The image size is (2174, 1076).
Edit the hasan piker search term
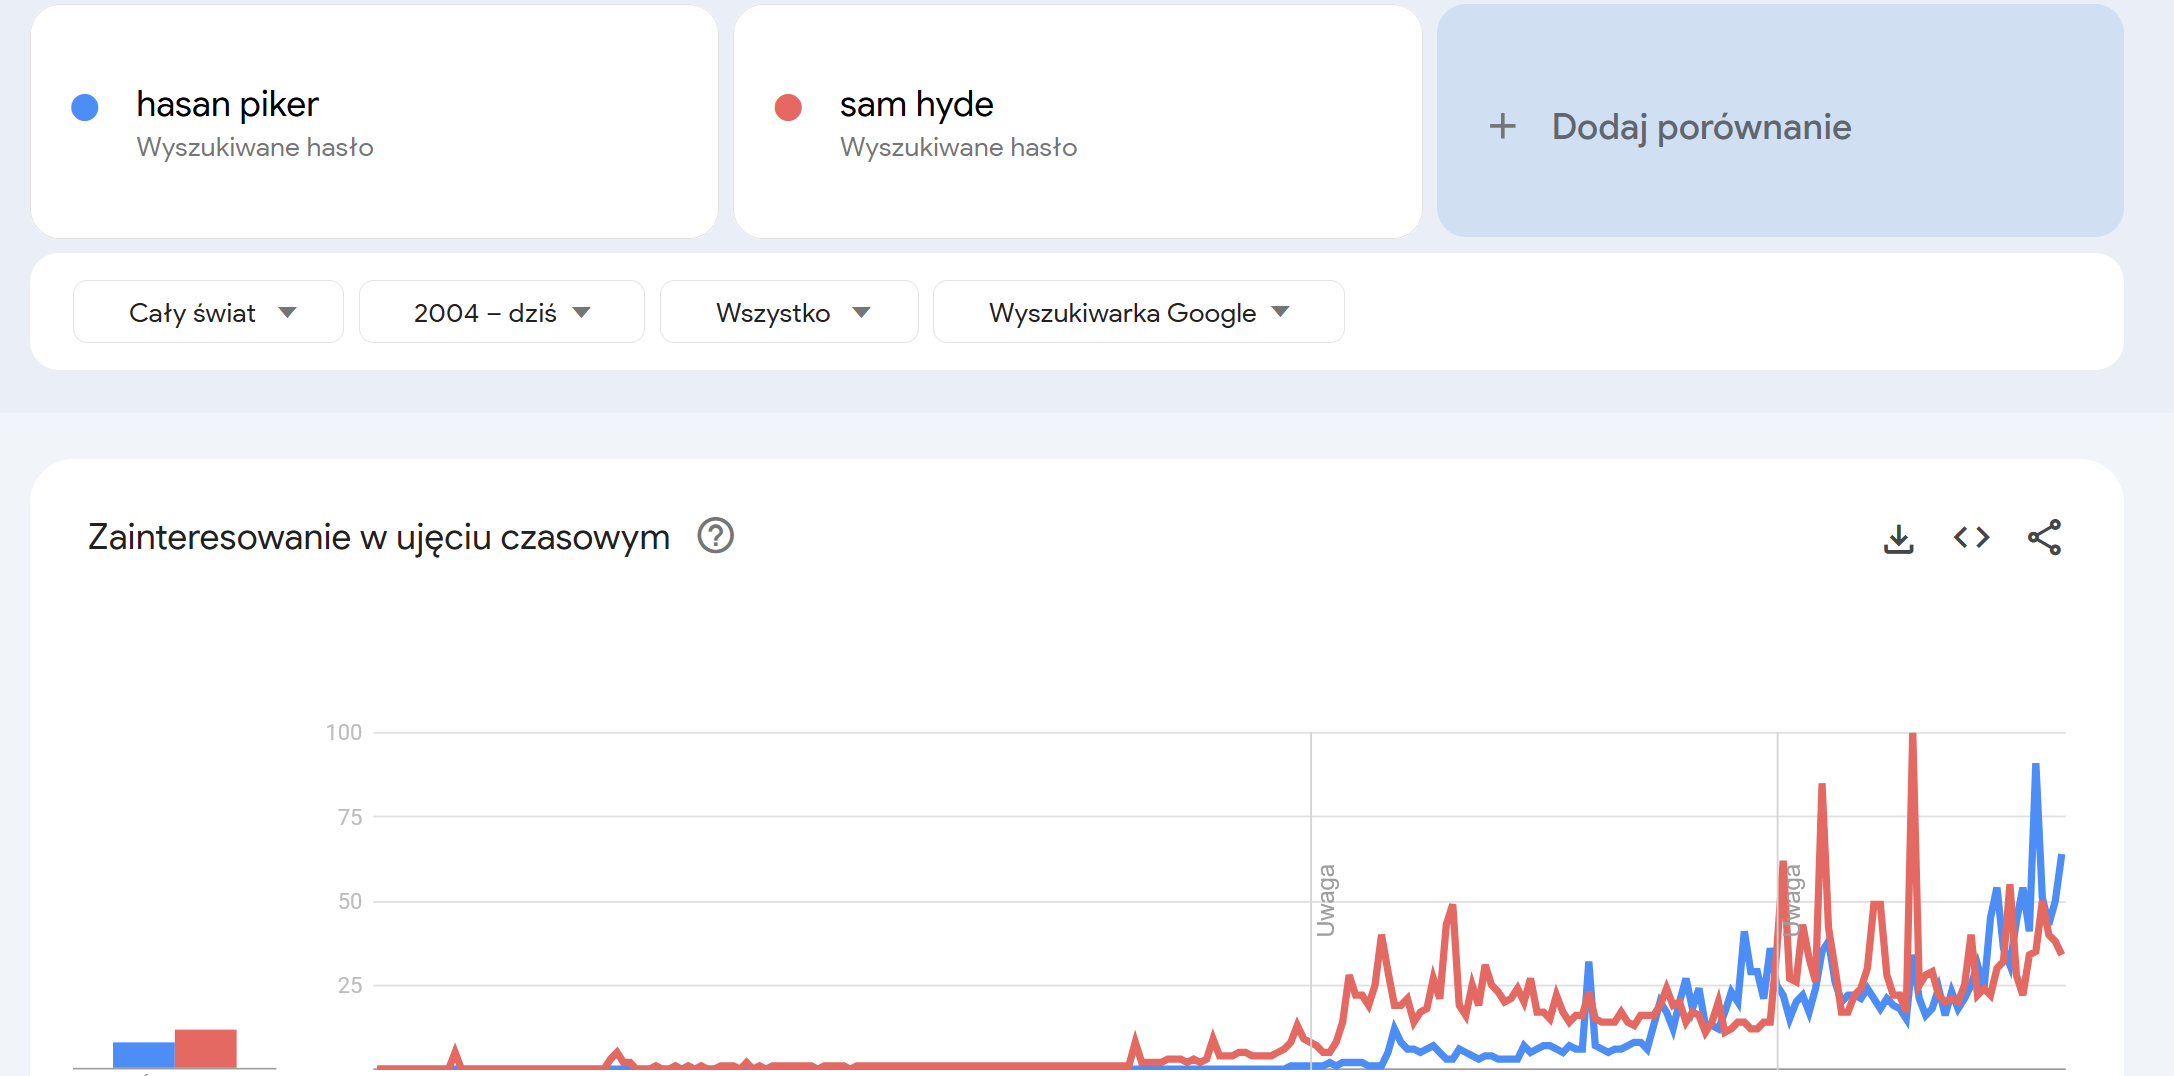227,104
